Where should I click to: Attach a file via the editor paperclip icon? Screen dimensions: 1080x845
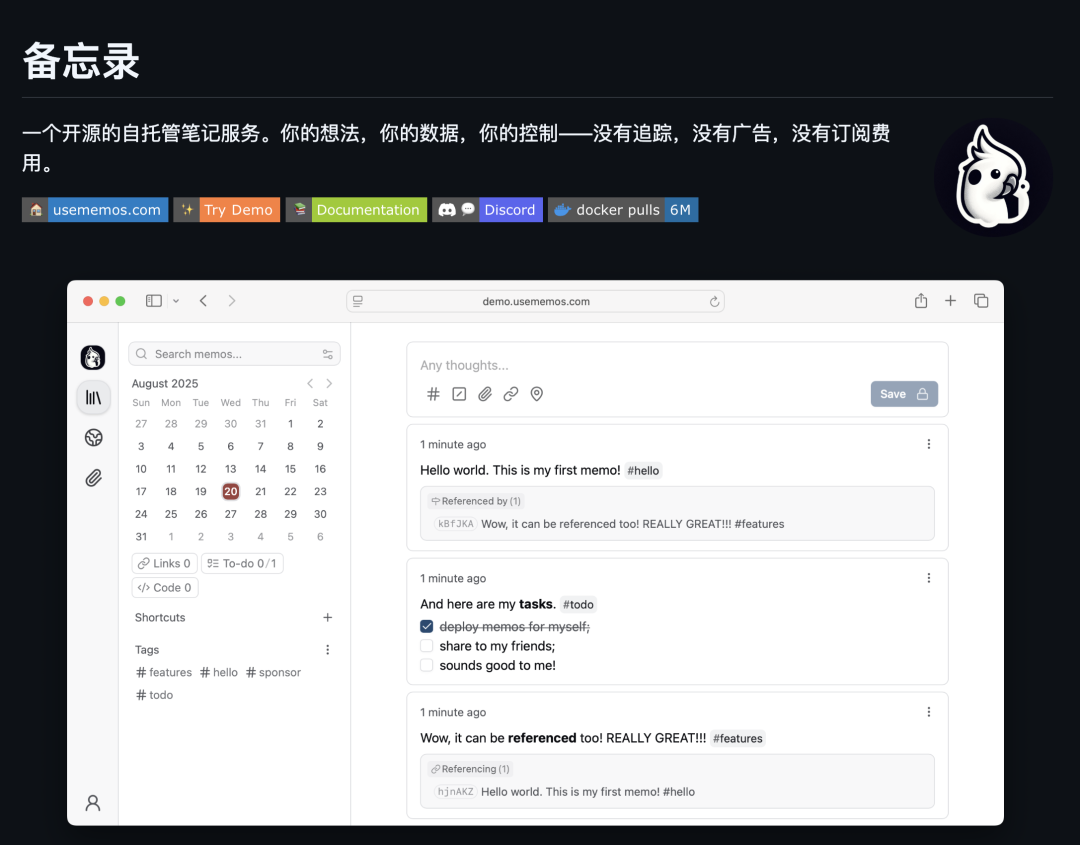(x=485, y=393)
